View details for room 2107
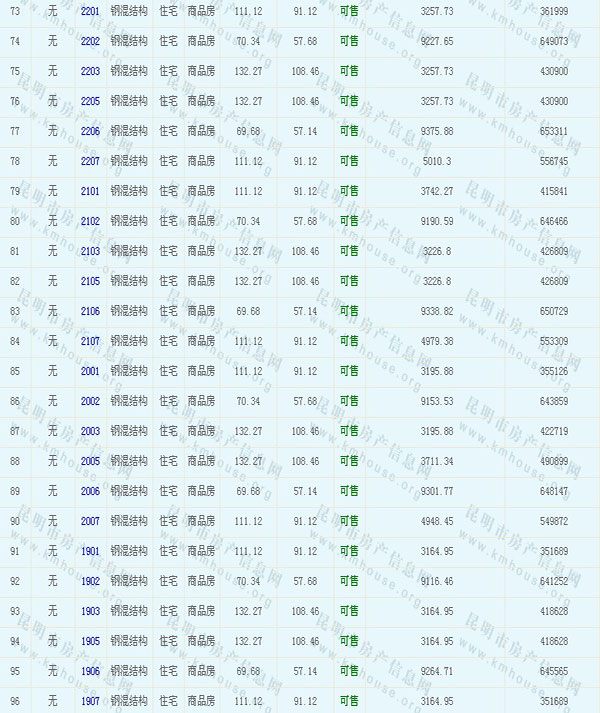The height and width of the screenshot is (713, 600). (90, 341)
